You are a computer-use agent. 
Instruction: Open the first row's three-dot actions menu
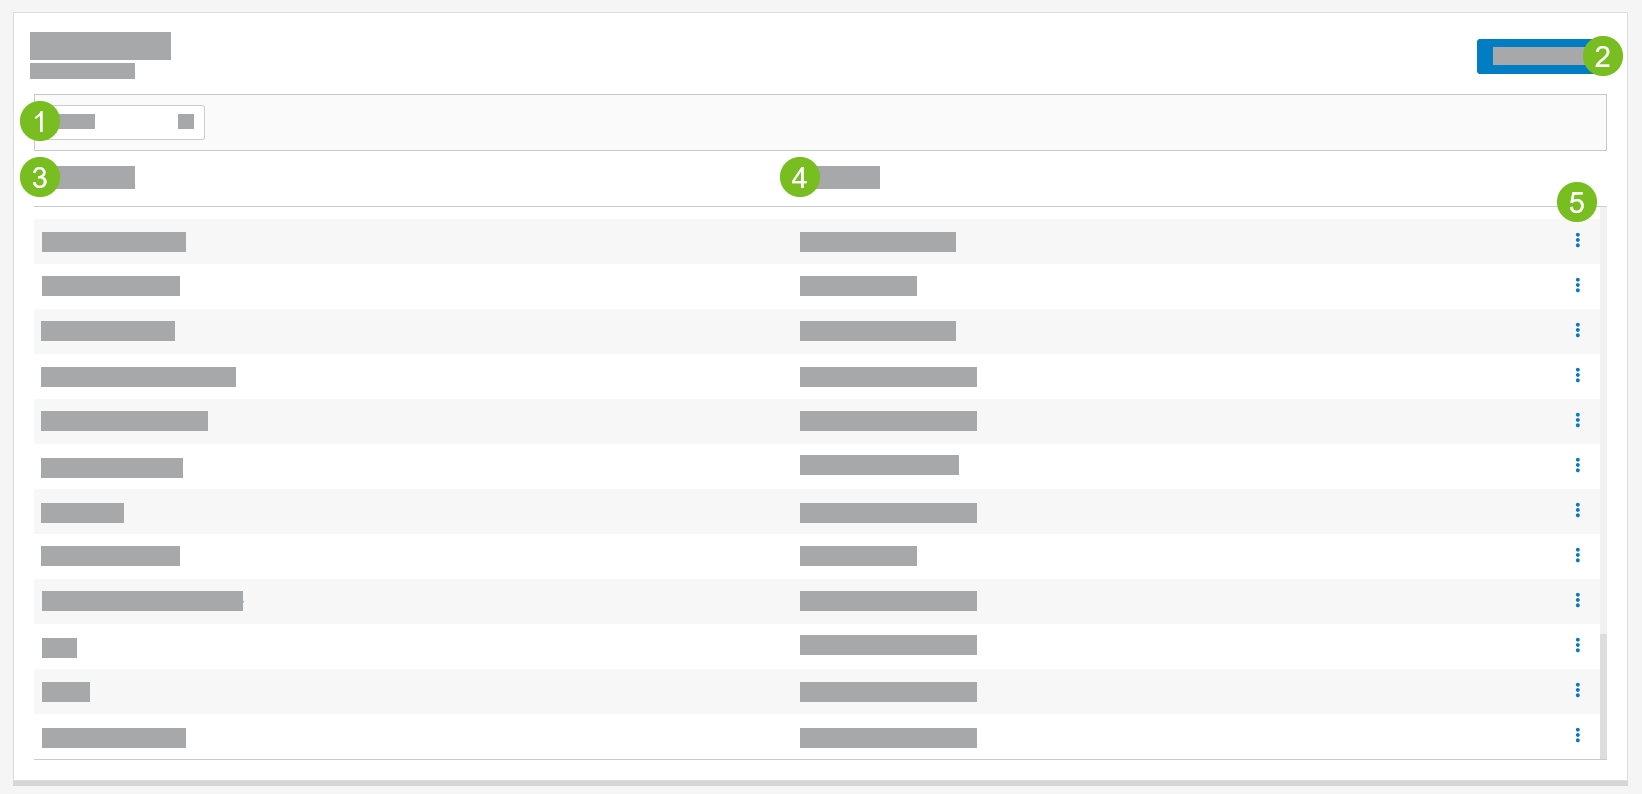click(1577, 240)
